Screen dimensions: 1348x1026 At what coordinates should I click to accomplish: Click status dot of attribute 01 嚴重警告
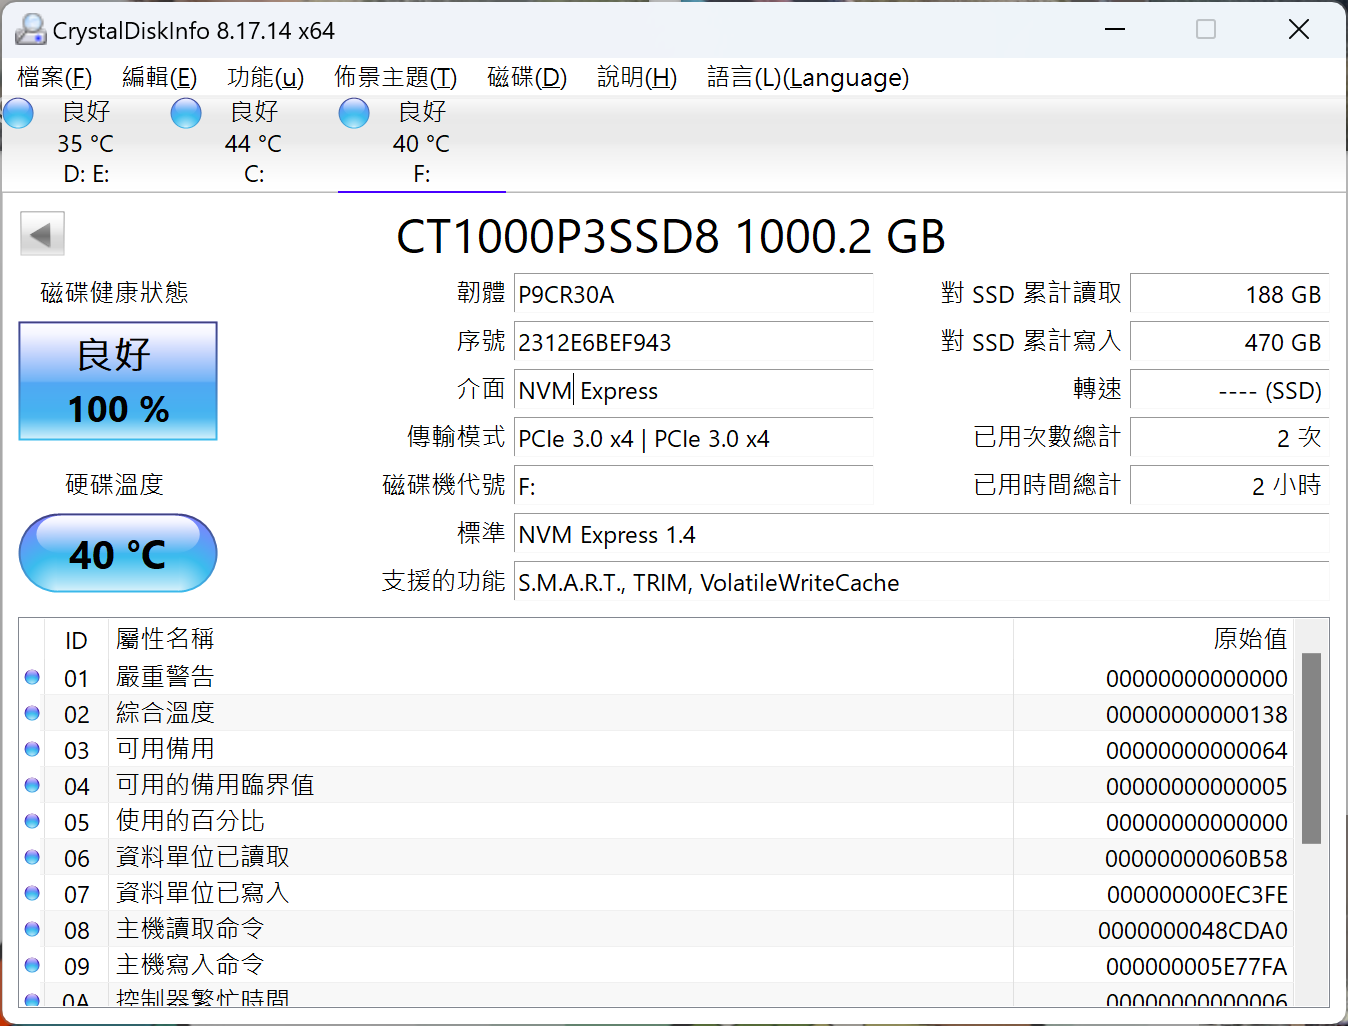pyautogui.click(x=32, y=678)
